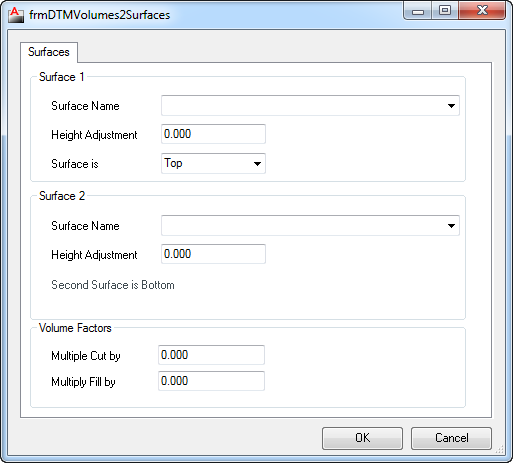The height and width of the screenshot is (463, 513).
Task: Click the Volume Factors group heading
Action: (x=75, y=328)
